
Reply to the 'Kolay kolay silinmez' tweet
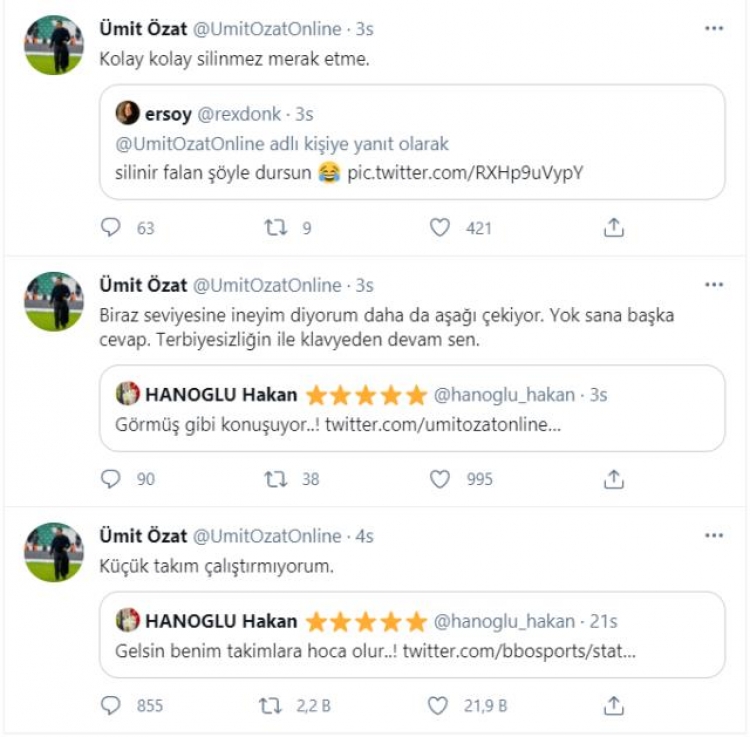[111, 228]
